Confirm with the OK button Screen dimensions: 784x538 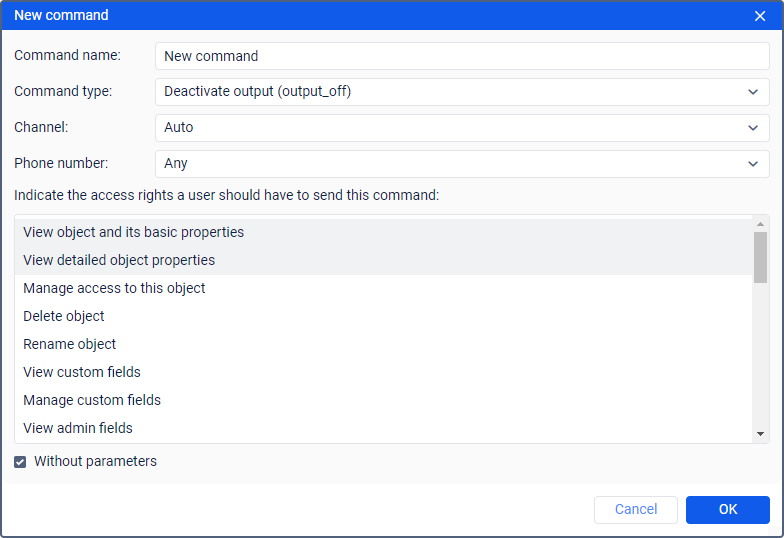click(x=727, y=510)
